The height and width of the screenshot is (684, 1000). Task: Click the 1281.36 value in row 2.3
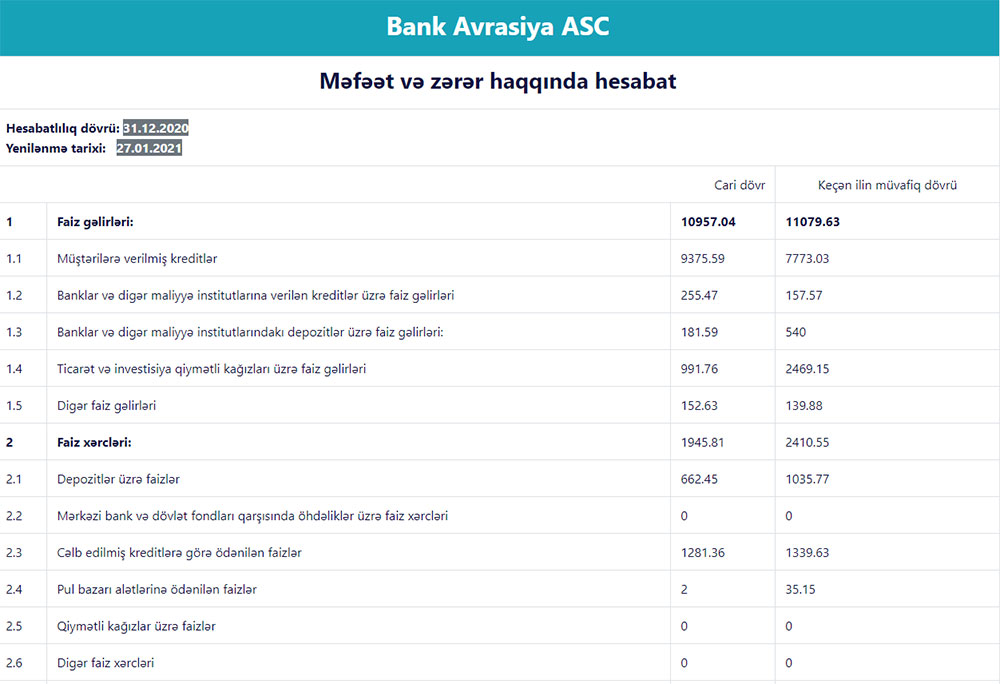pyautogui.click(x=704, y=553)
